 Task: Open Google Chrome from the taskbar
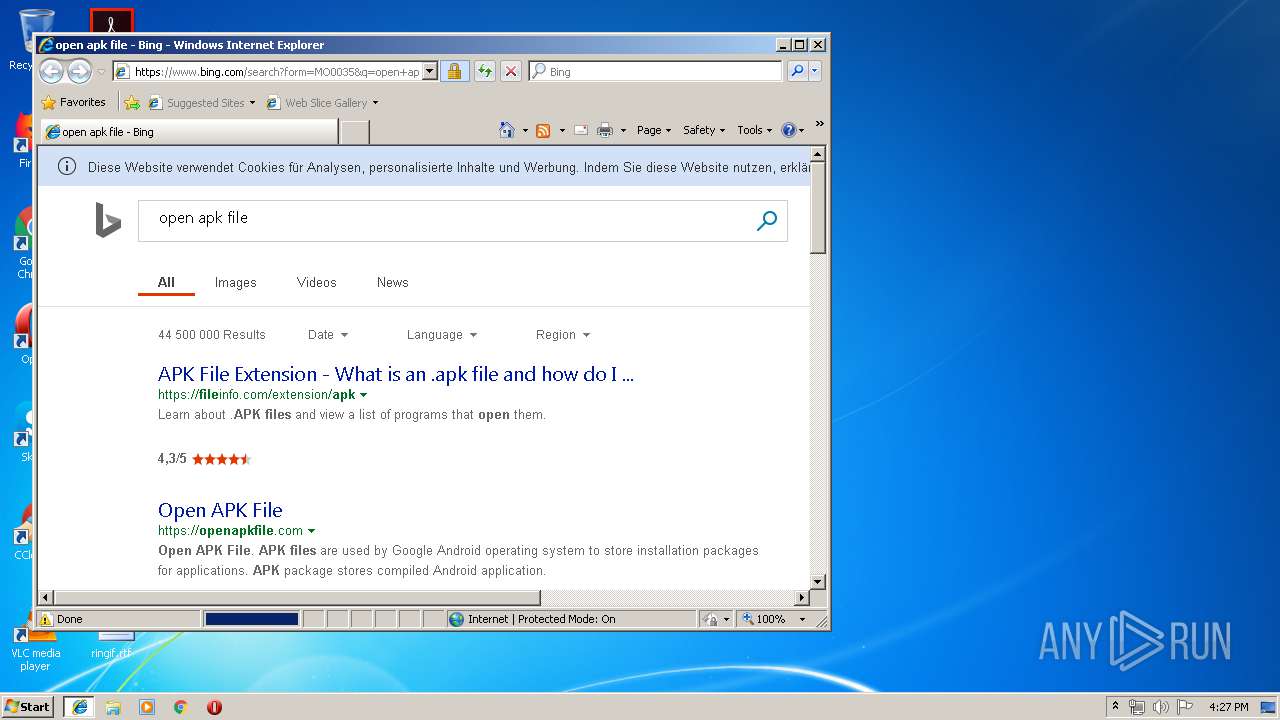[181, 707]
